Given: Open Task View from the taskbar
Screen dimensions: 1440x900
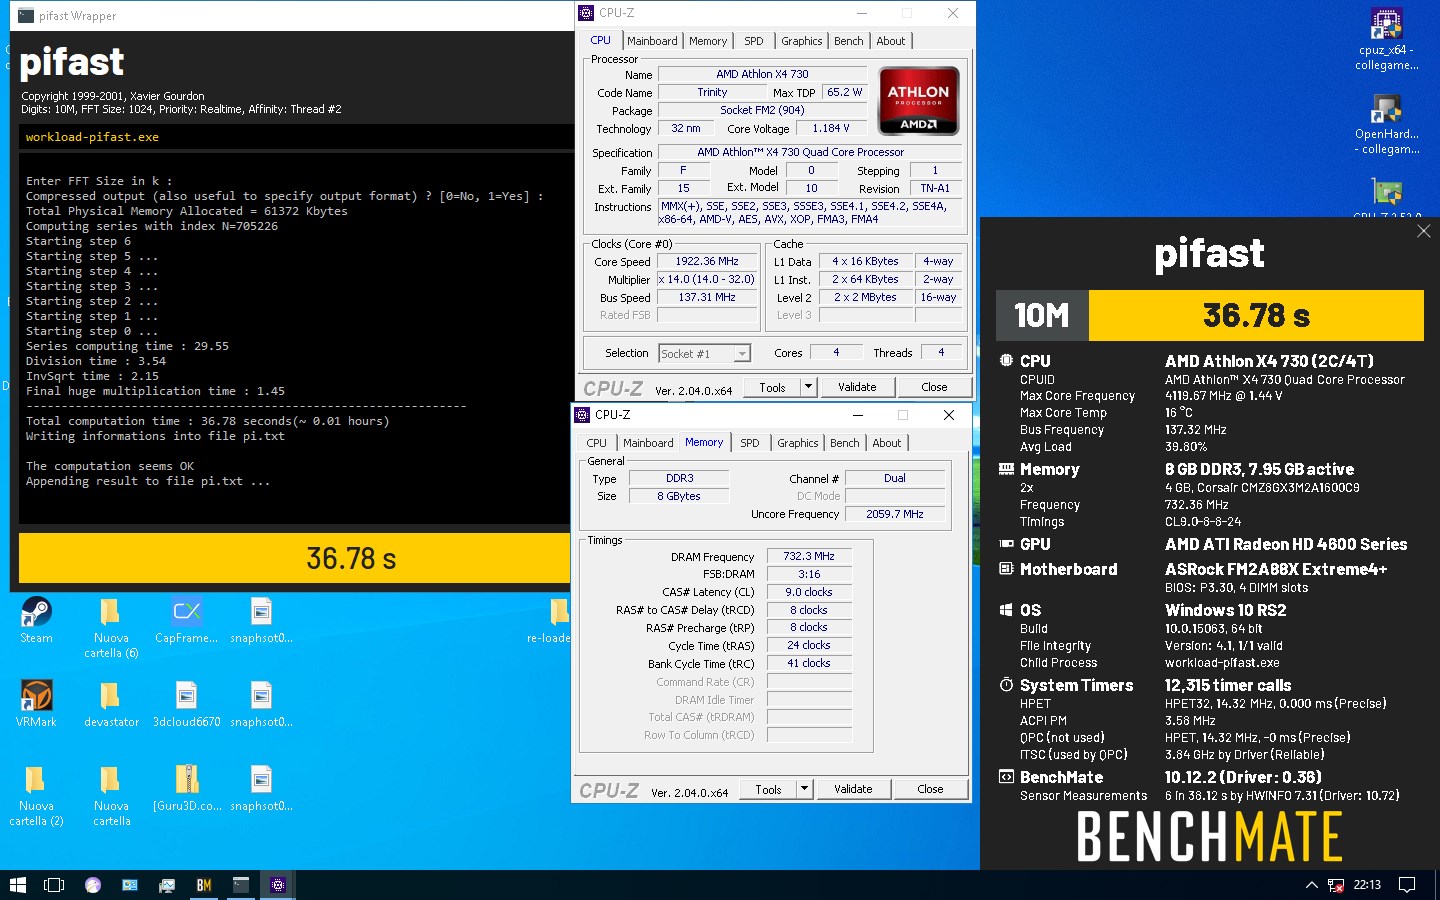Looking at the screenshot, I should (54, 885).
